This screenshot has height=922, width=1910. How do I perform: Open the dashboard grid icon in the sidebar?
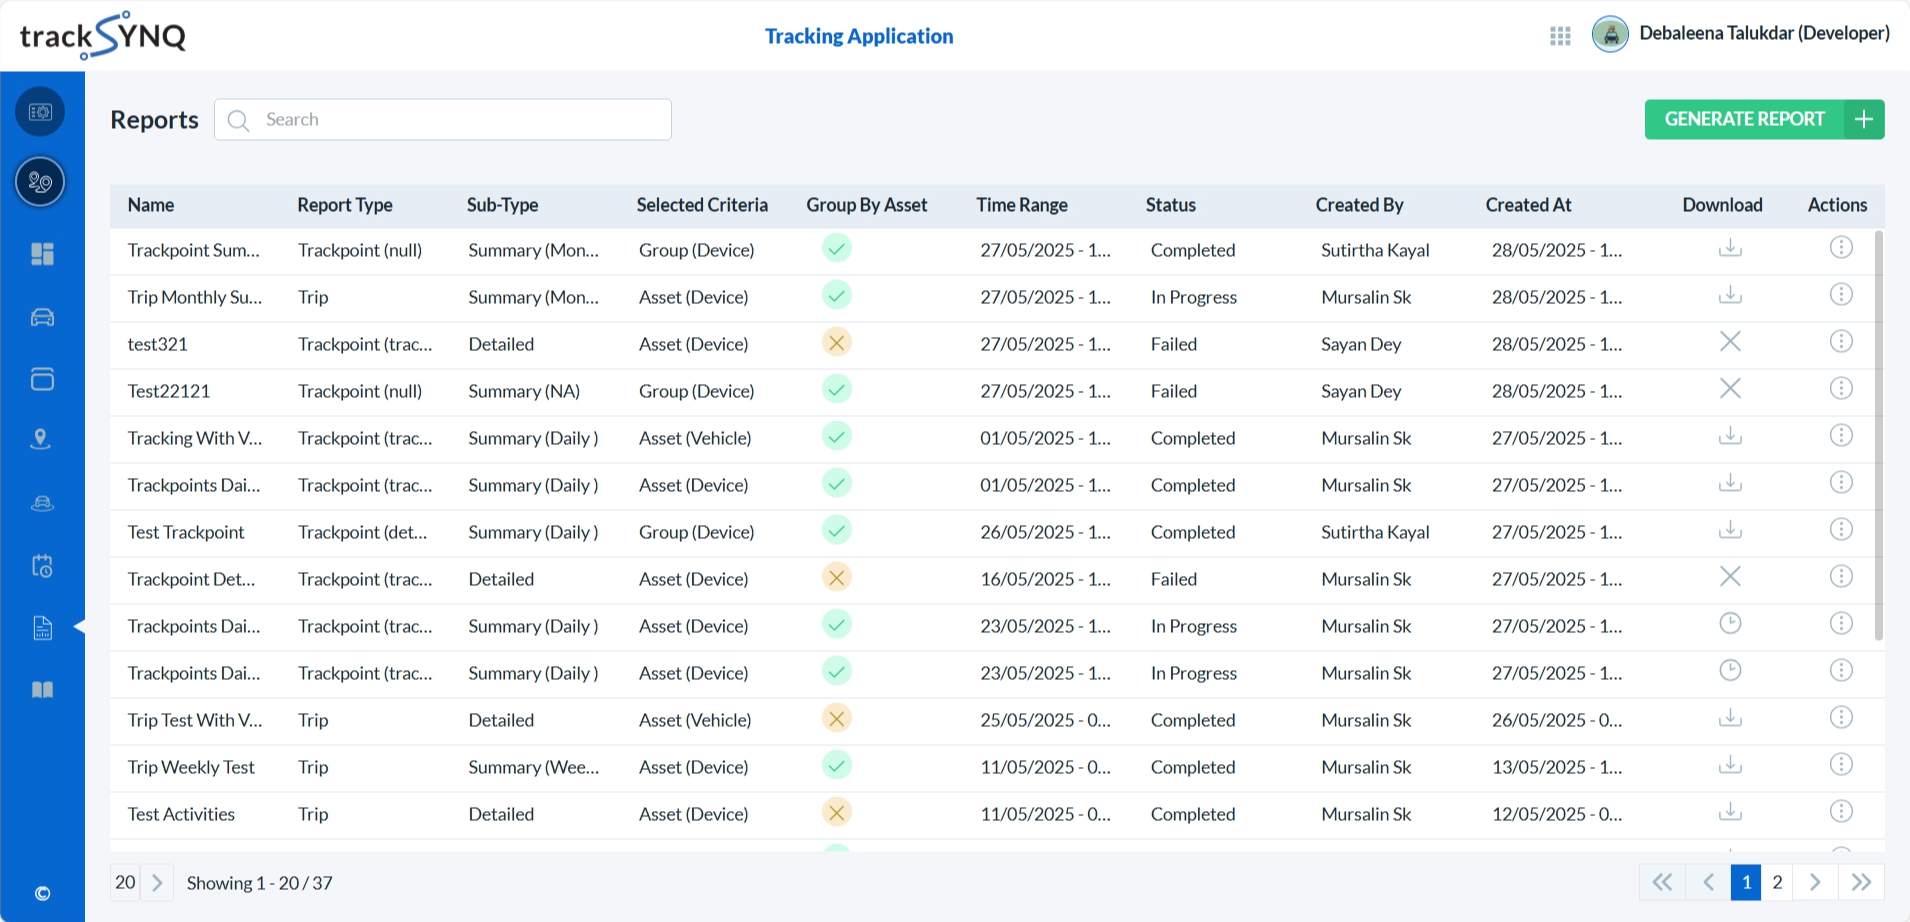41,254
